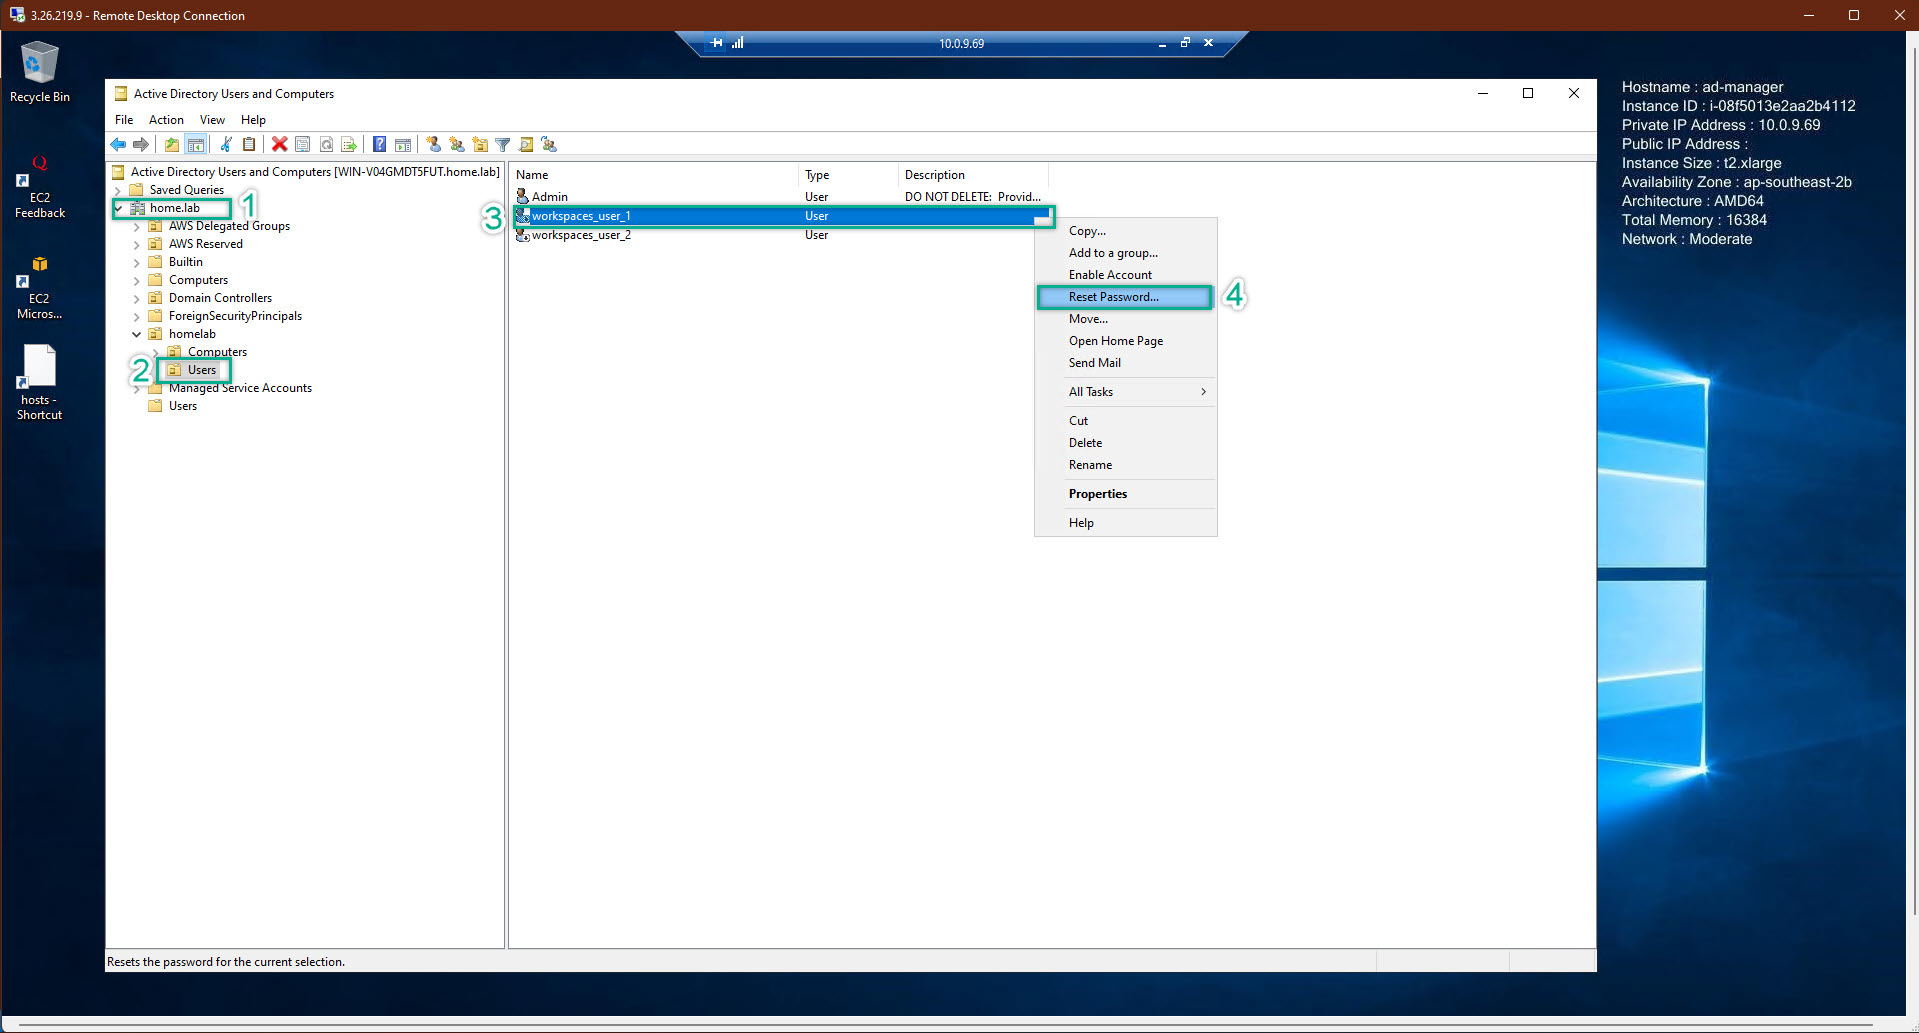
Task: Click Properties in the context menu
Action: click(1097, 493)
